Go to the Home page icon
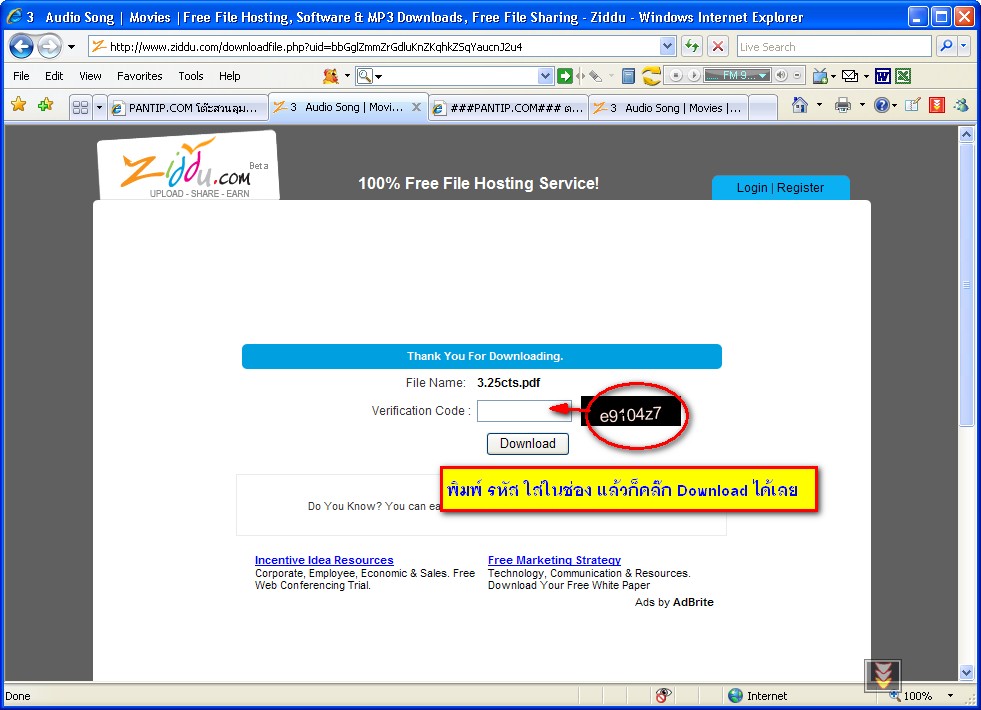This screenshot has height=710, width=981. pos(800,105)
